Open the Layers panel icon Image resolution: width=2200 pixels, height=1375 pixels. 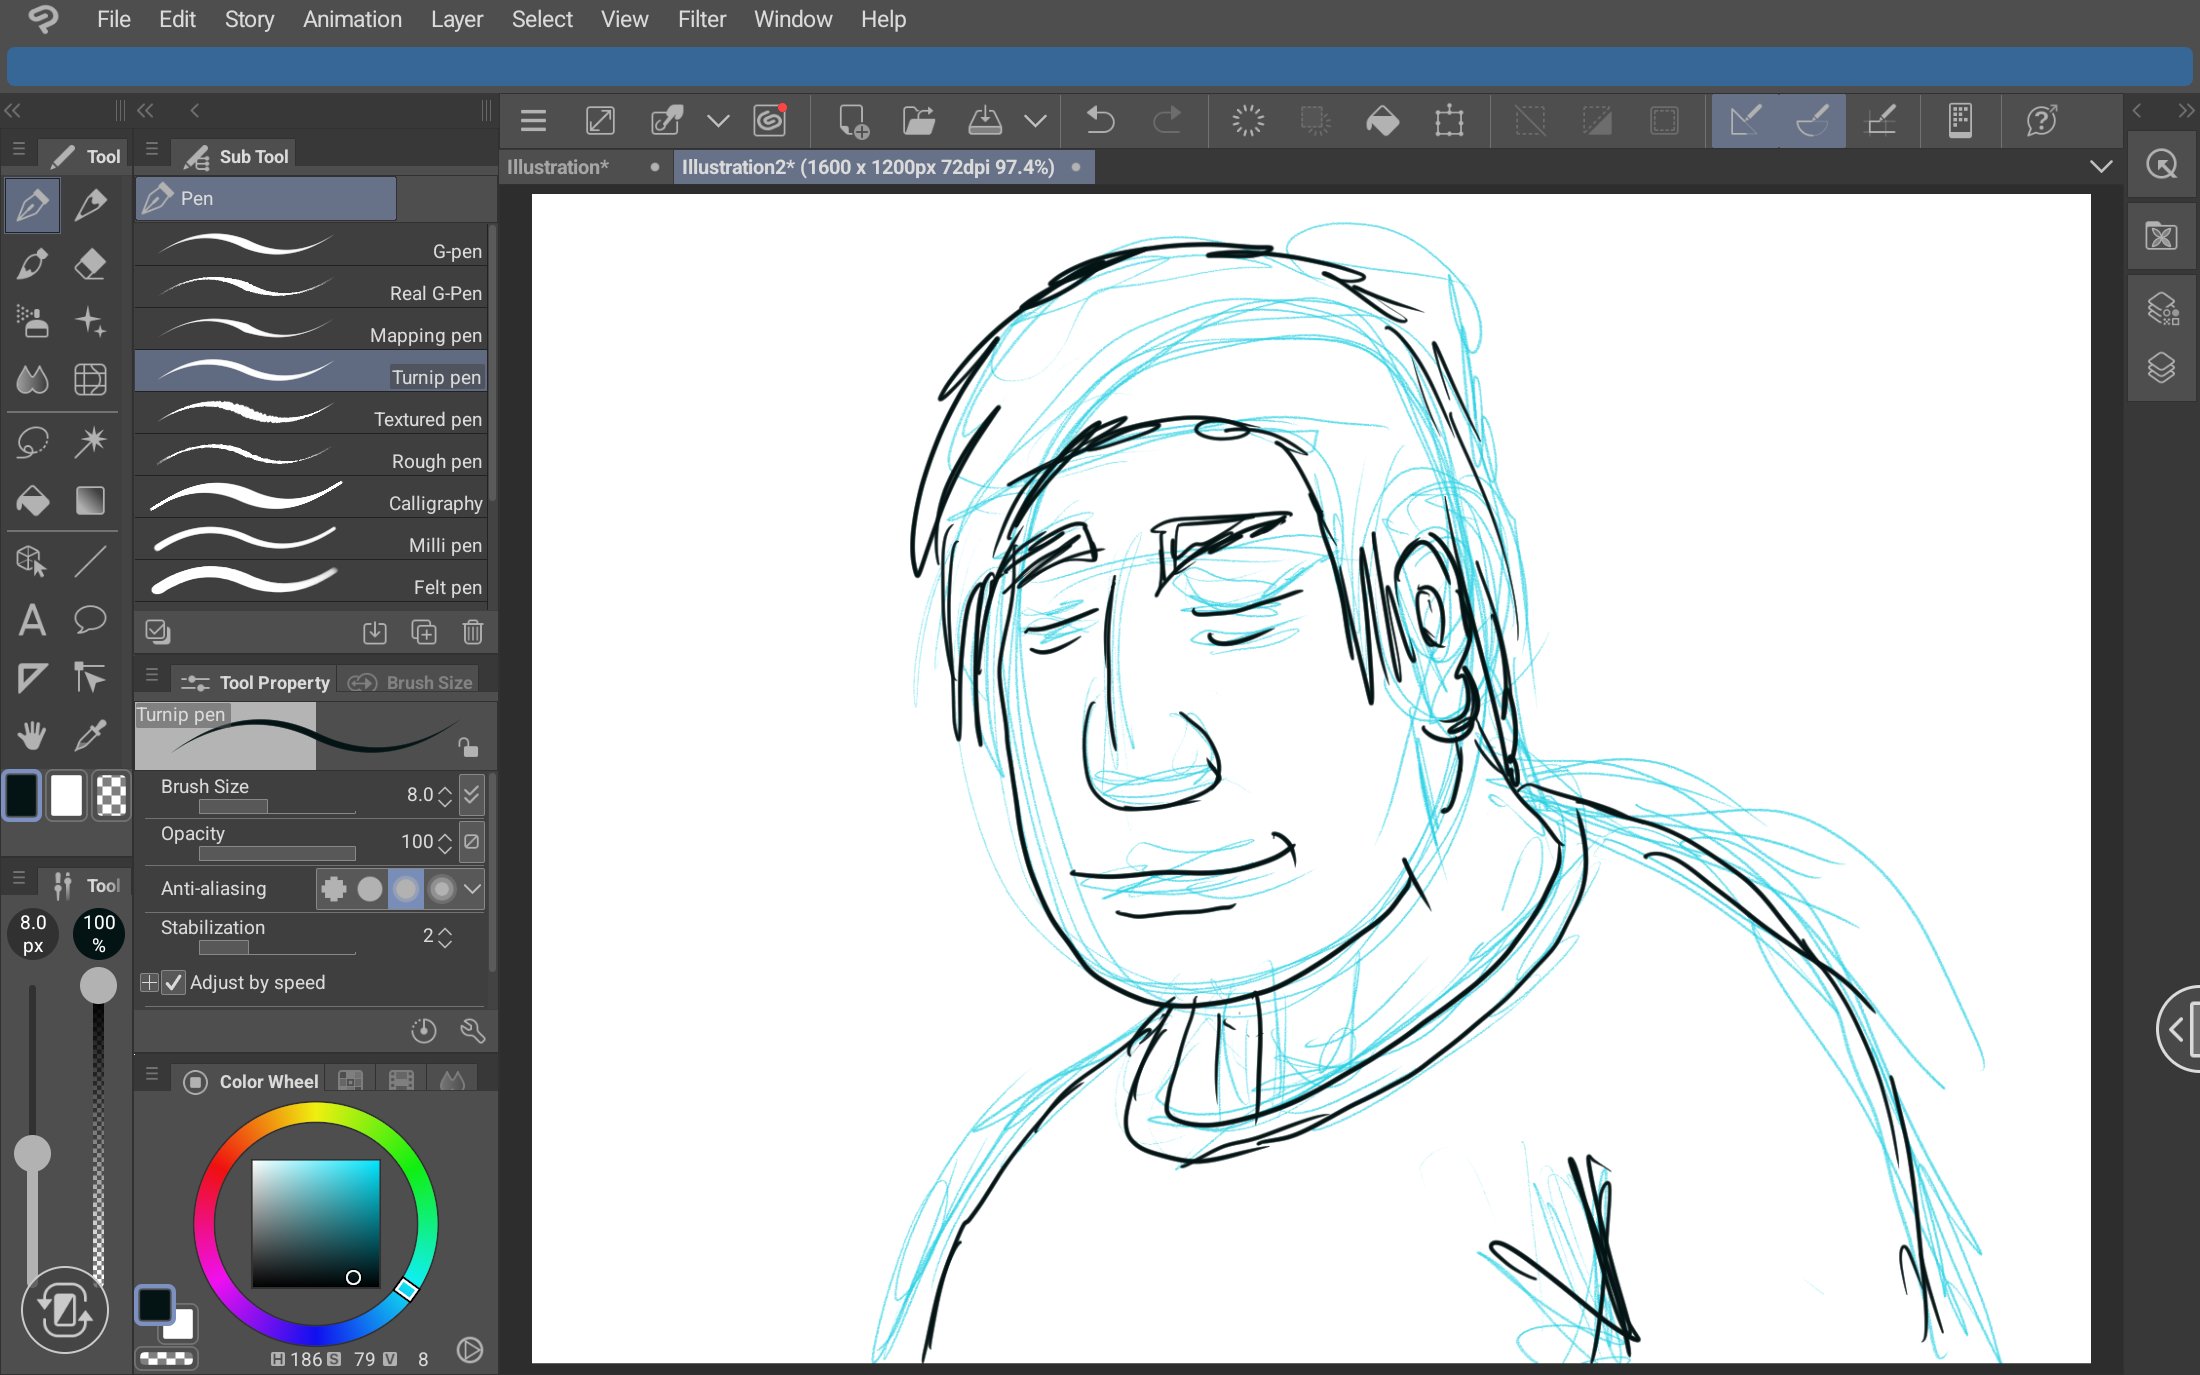pos(2161,368)
